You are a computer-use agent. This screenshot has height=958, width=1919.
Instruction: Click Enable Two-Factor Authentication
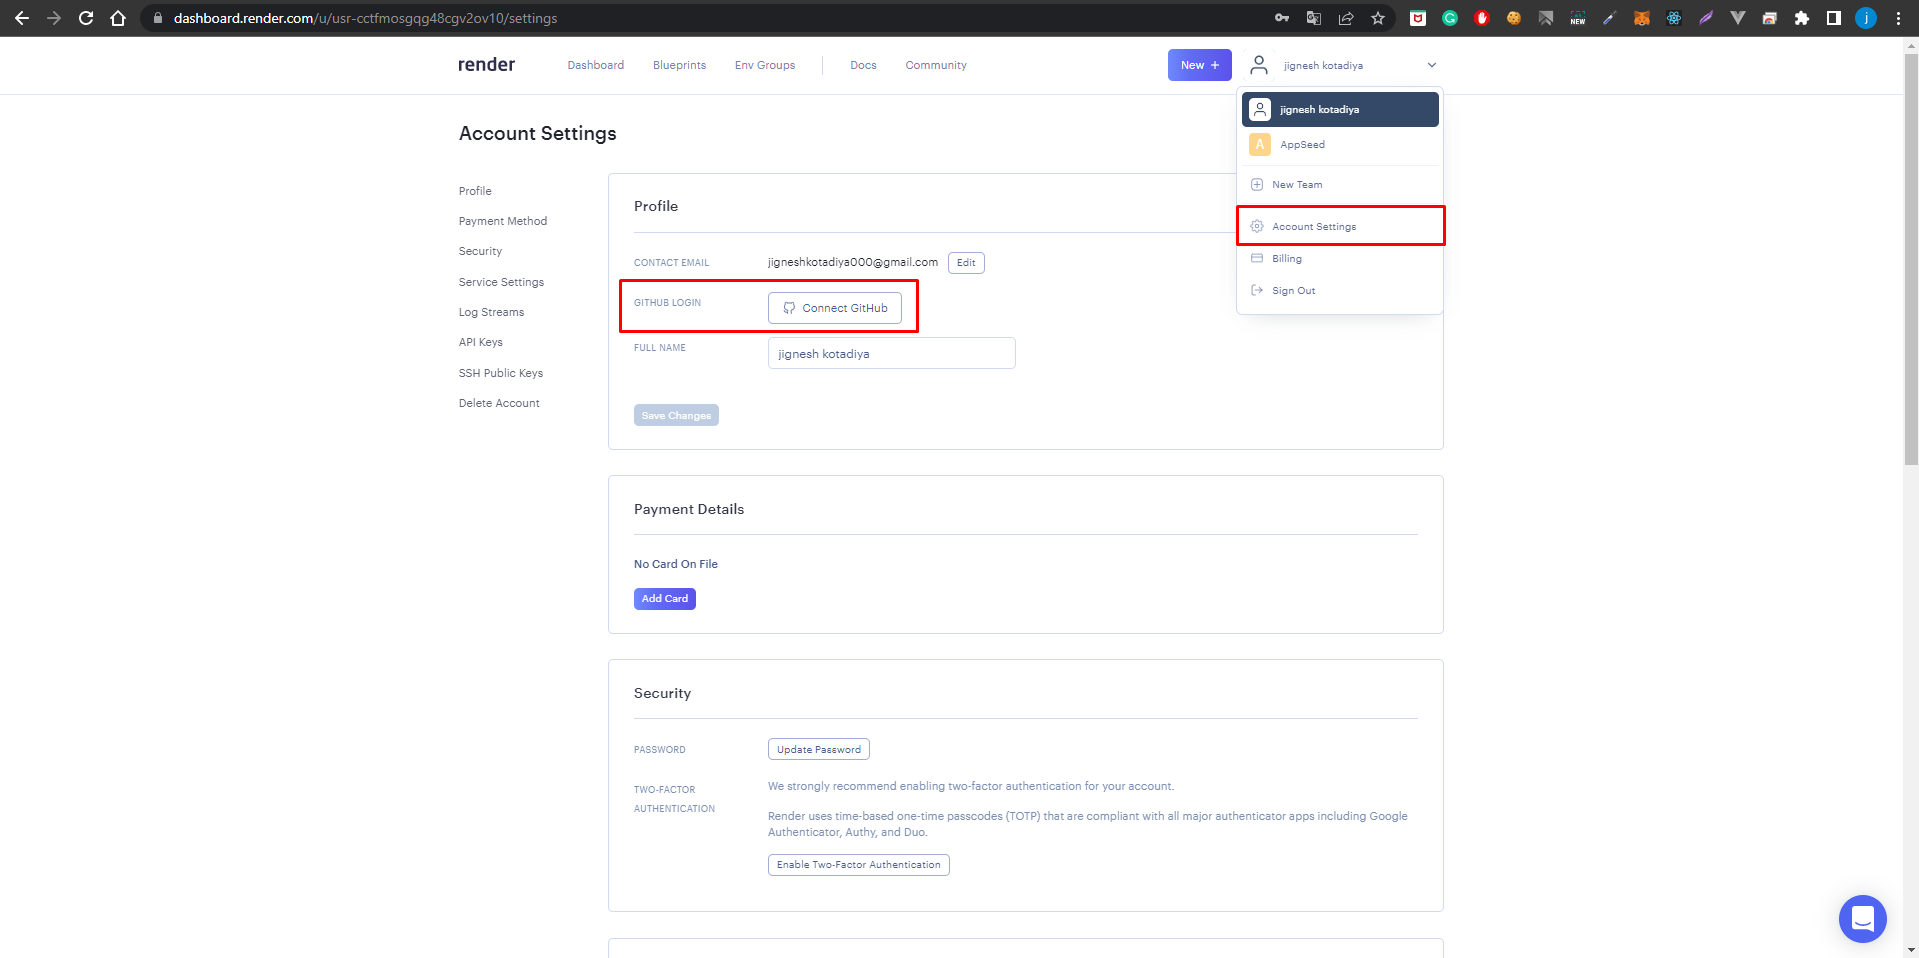858,864
